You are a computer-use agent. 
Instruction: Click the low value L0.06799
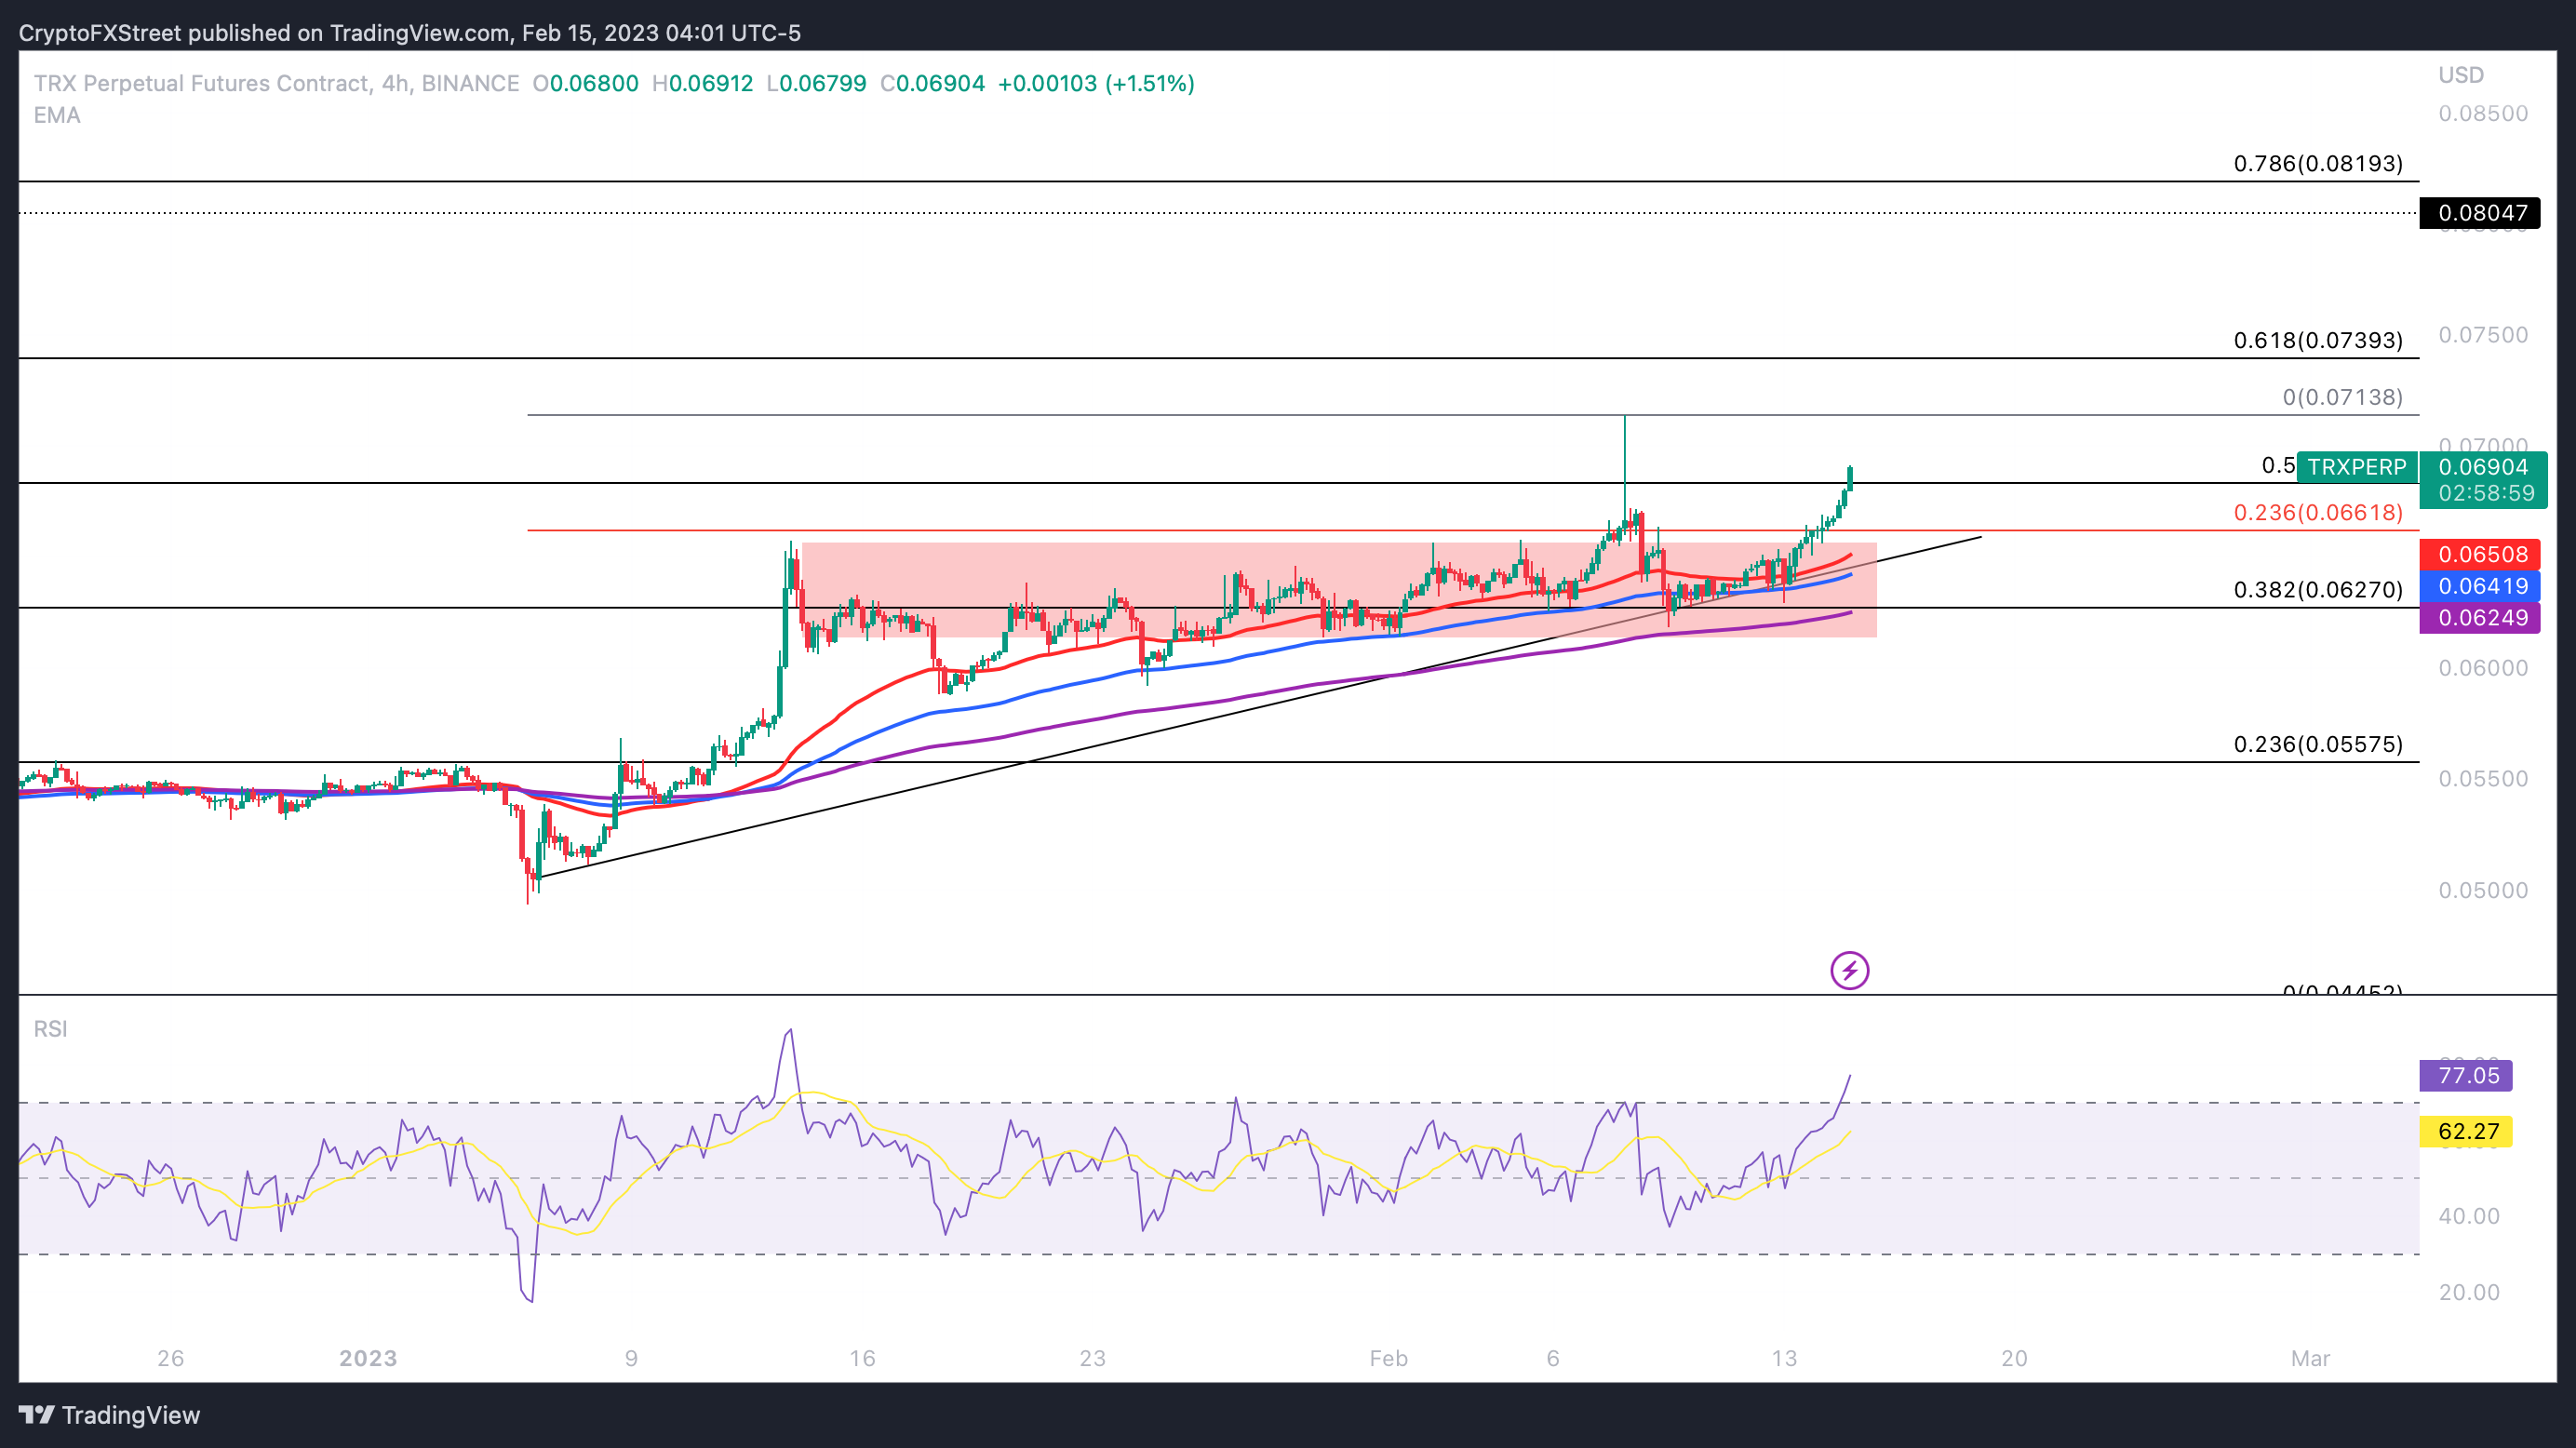tap(816, 83)
